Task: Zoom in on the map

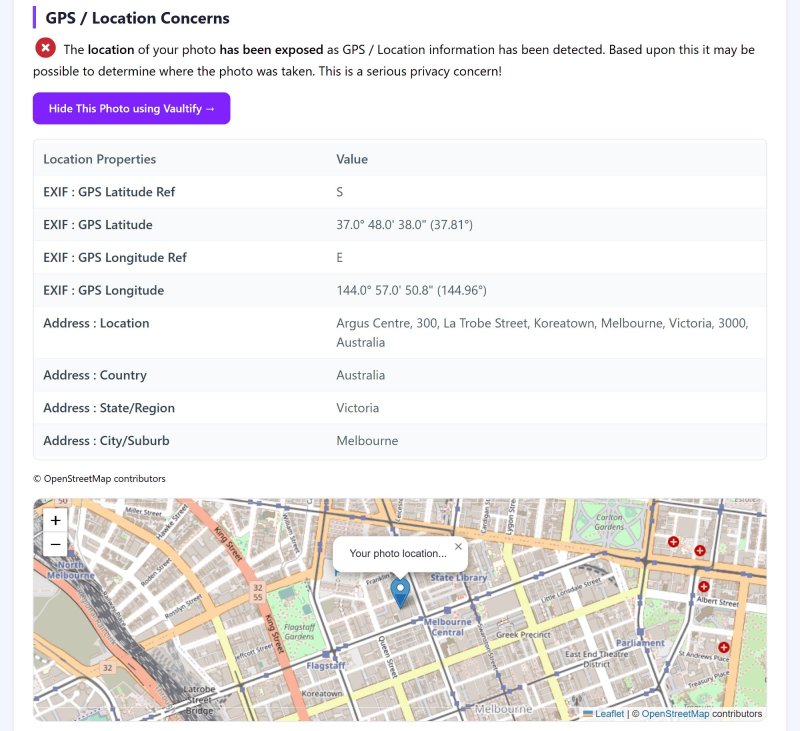Action: pyautogui.click(x=56, y=520)
